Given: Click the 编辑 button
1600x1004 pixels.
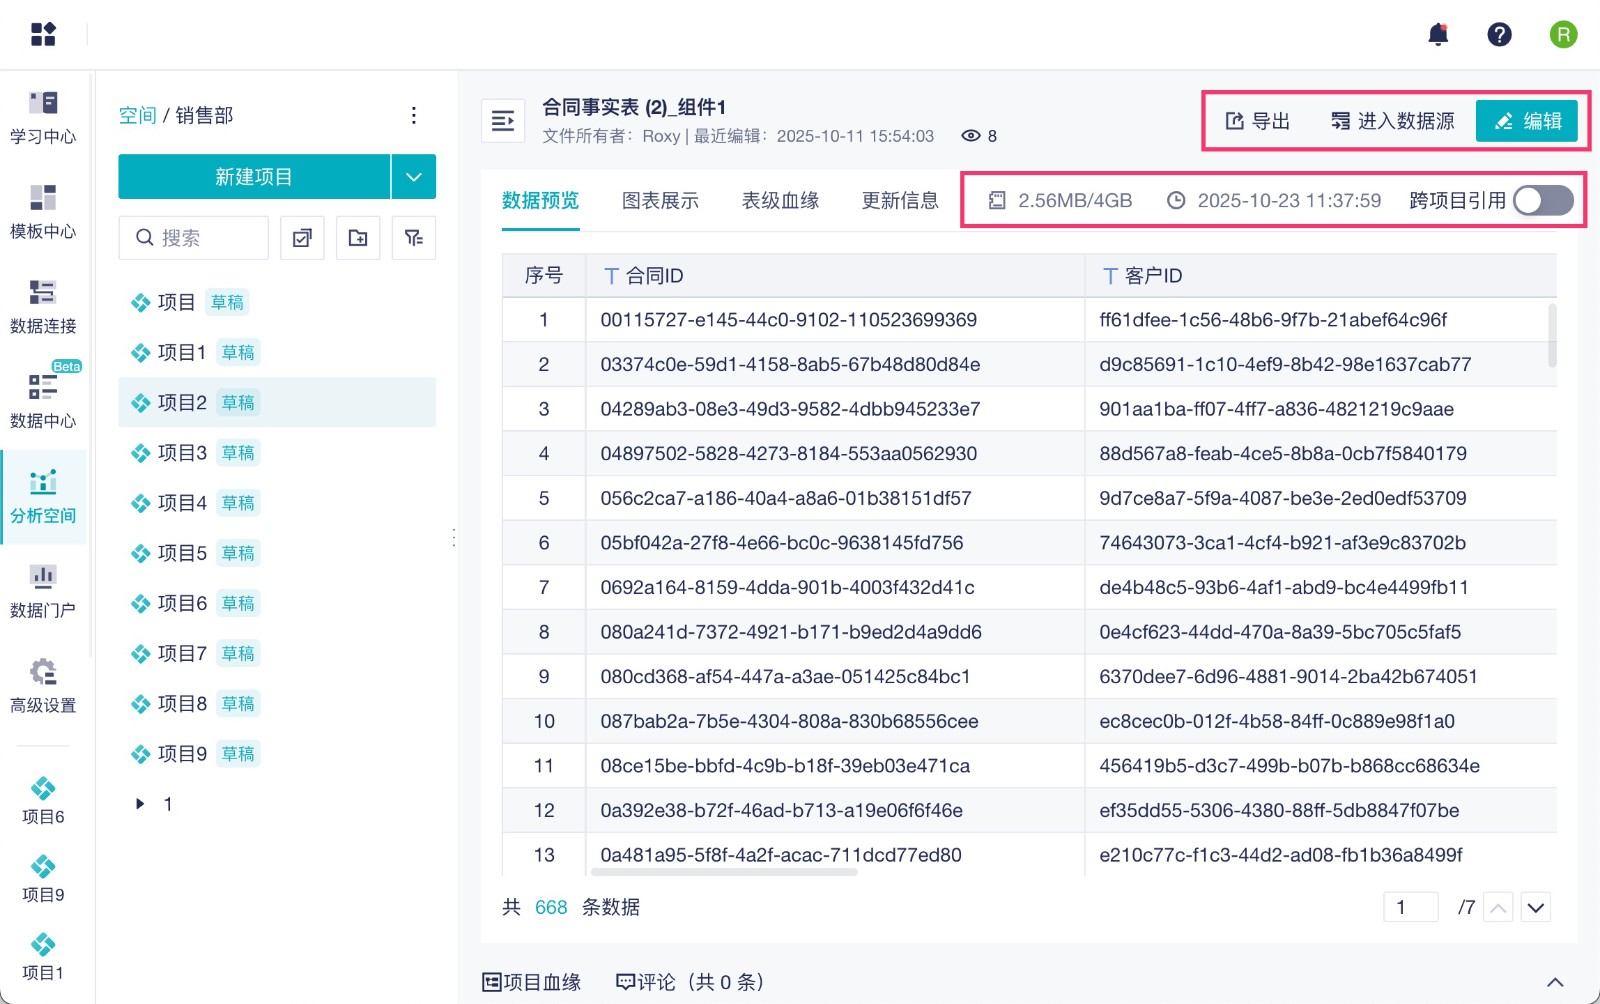Looking at the screenshot, I should point(1527,121).
